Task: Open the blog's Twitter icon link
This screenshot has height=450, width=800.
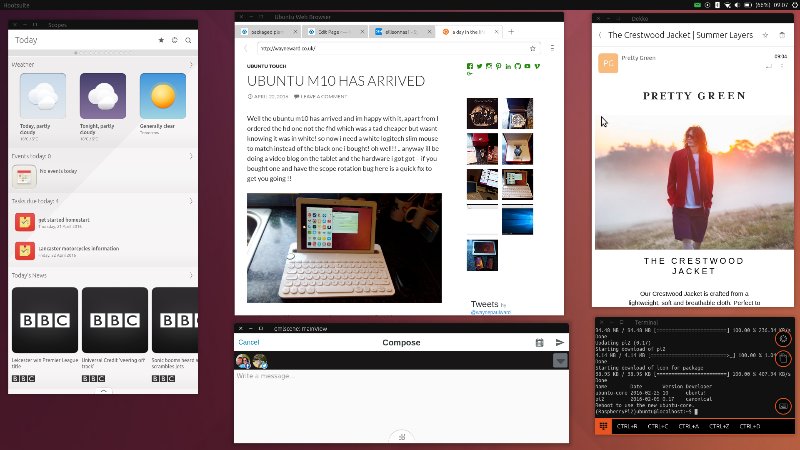Action: [x=479, y=66]
